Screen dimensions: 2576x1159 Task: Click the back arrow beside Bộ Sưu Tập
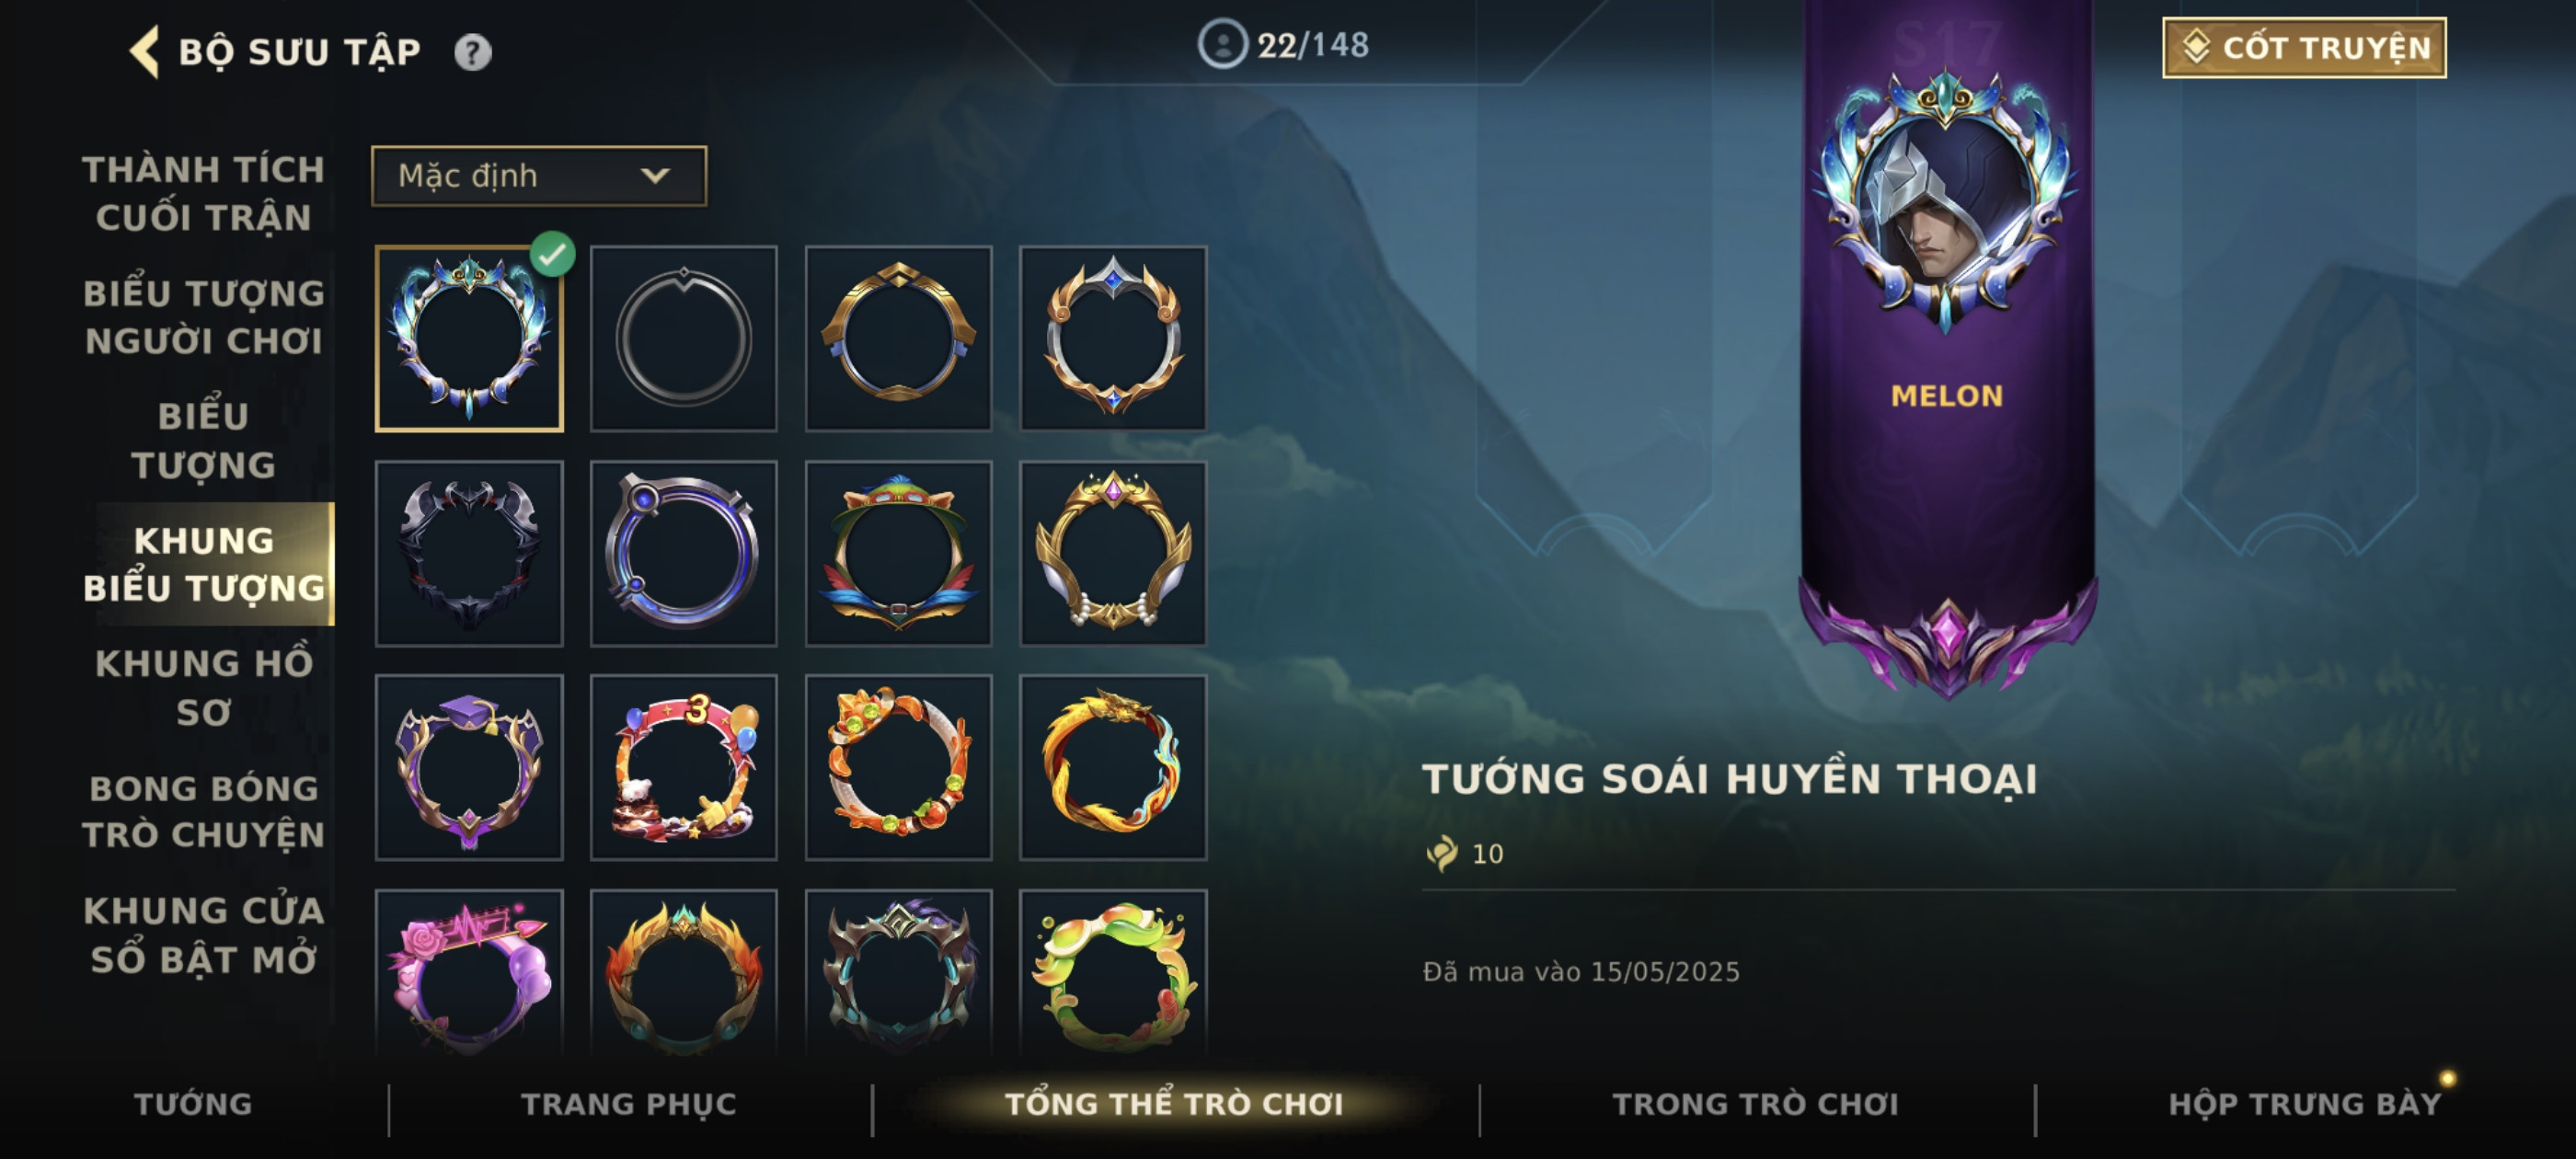pyautogui.click(x=145, y=51)
